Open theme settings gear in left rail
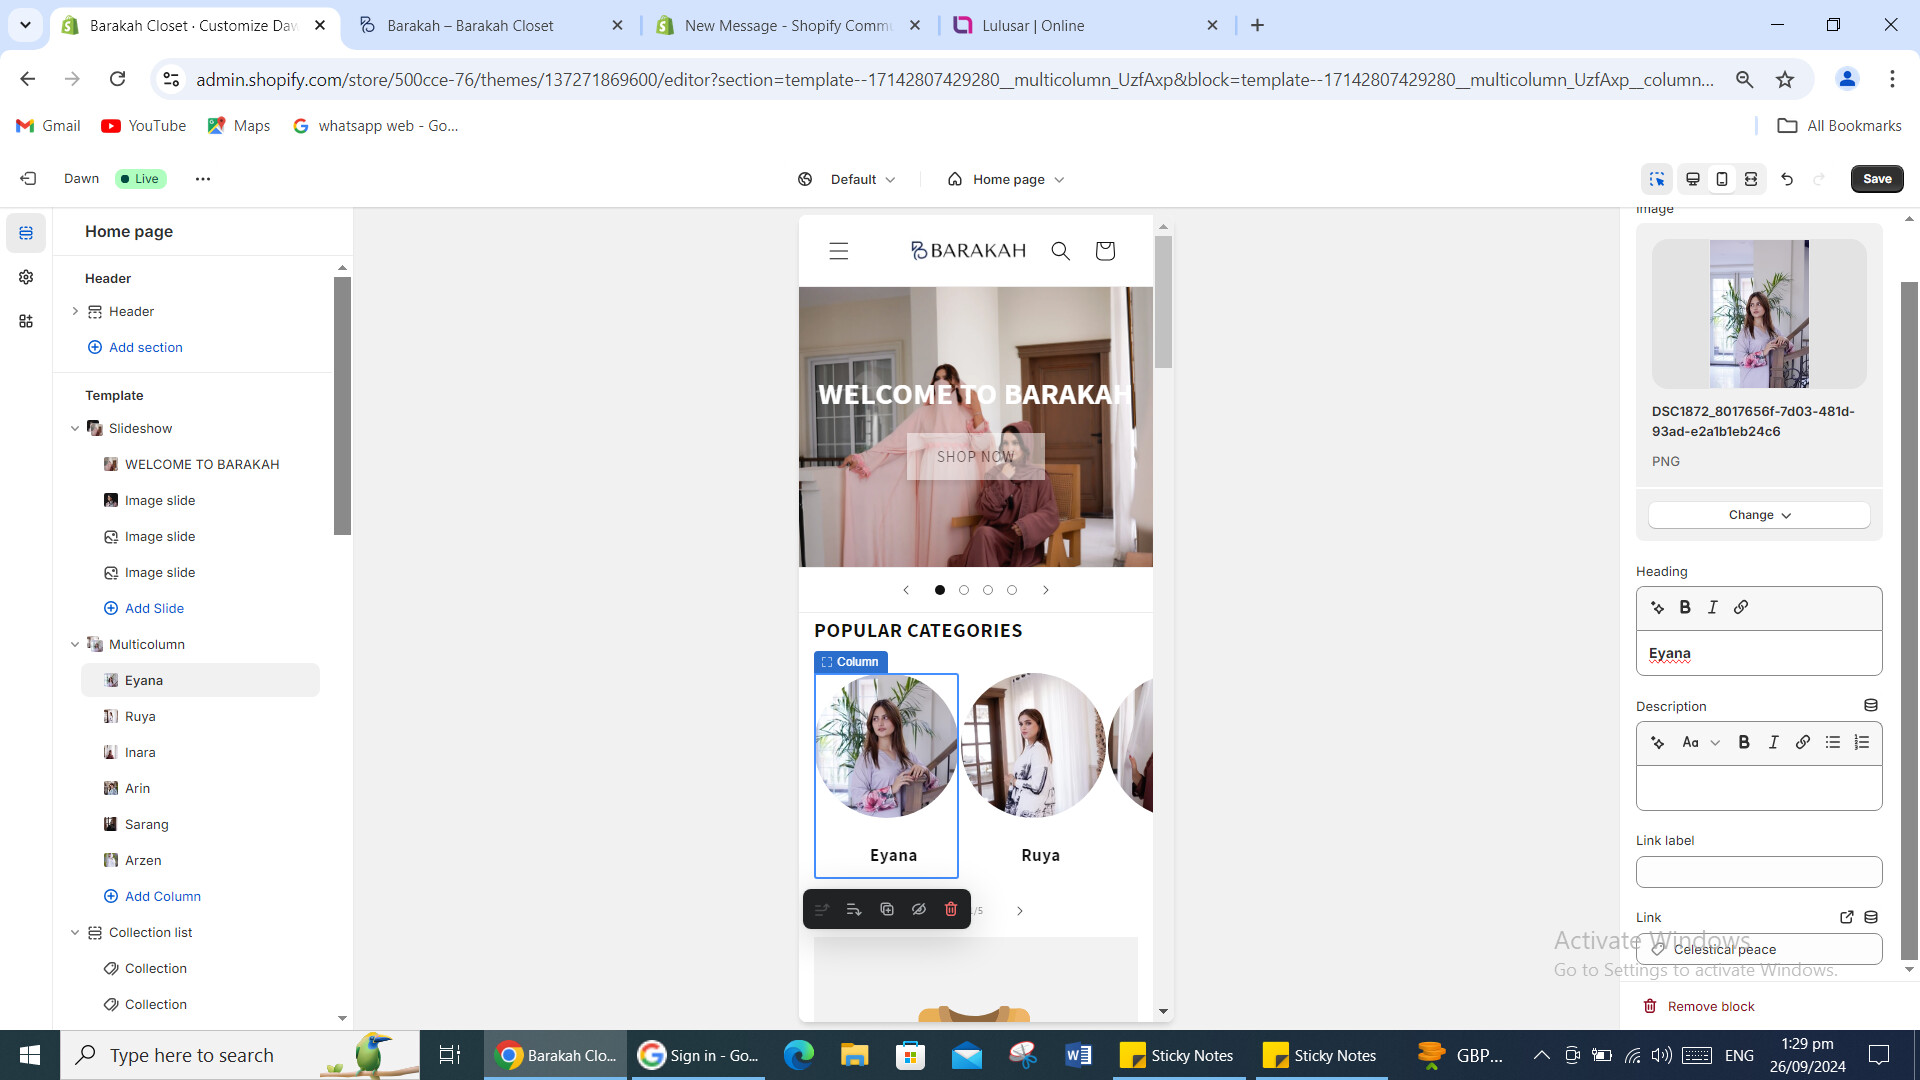Image resolution: width=1920 pixels, height=1080 pixels. tap(26, 277)
